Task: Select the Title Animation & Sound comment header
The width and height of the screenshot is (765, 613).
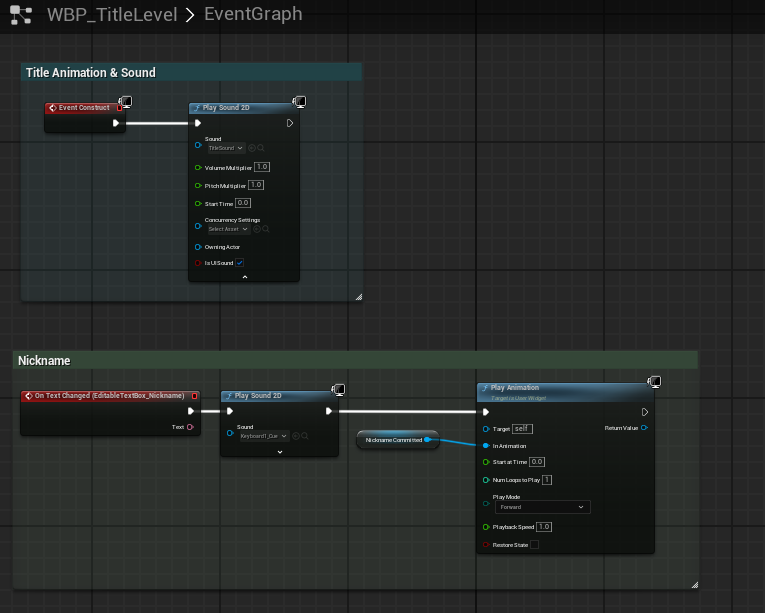Action: point(191,72)
